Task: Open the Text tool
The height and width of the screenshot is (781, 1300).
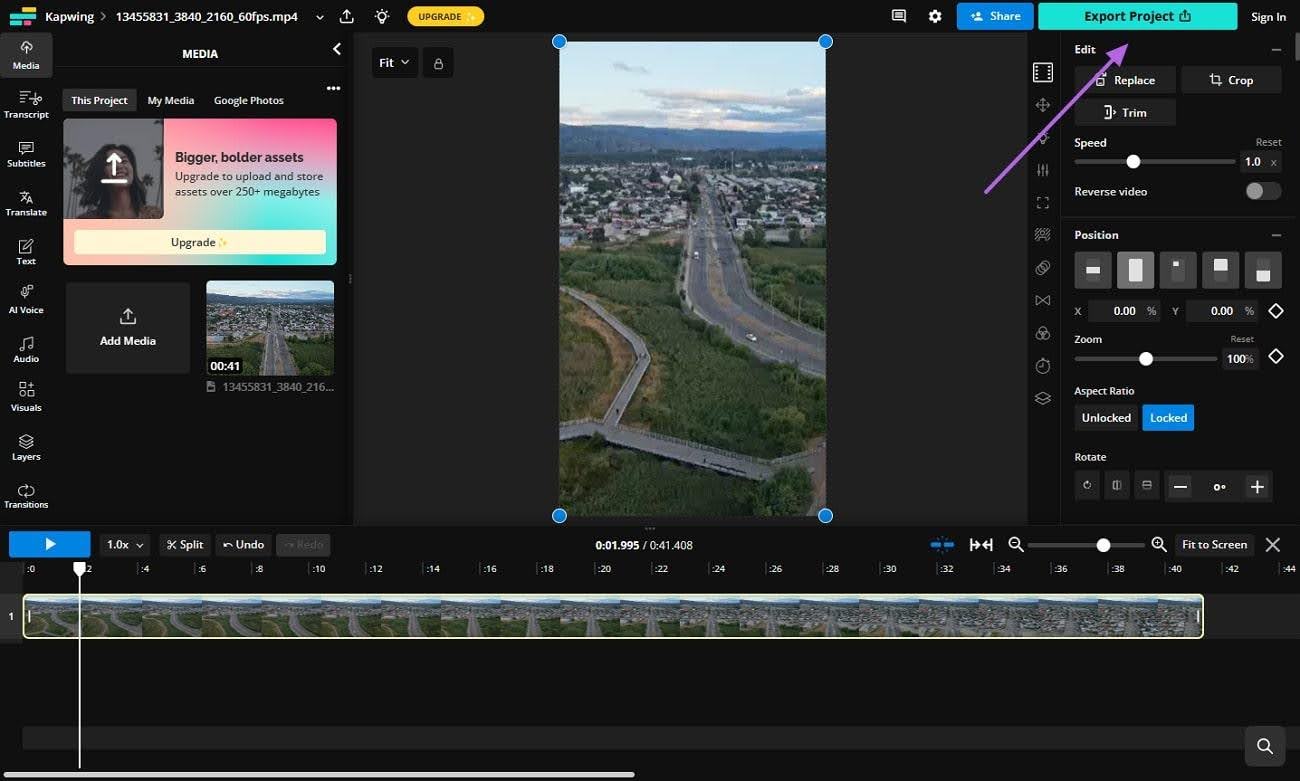Action: [x=26, y=251]
